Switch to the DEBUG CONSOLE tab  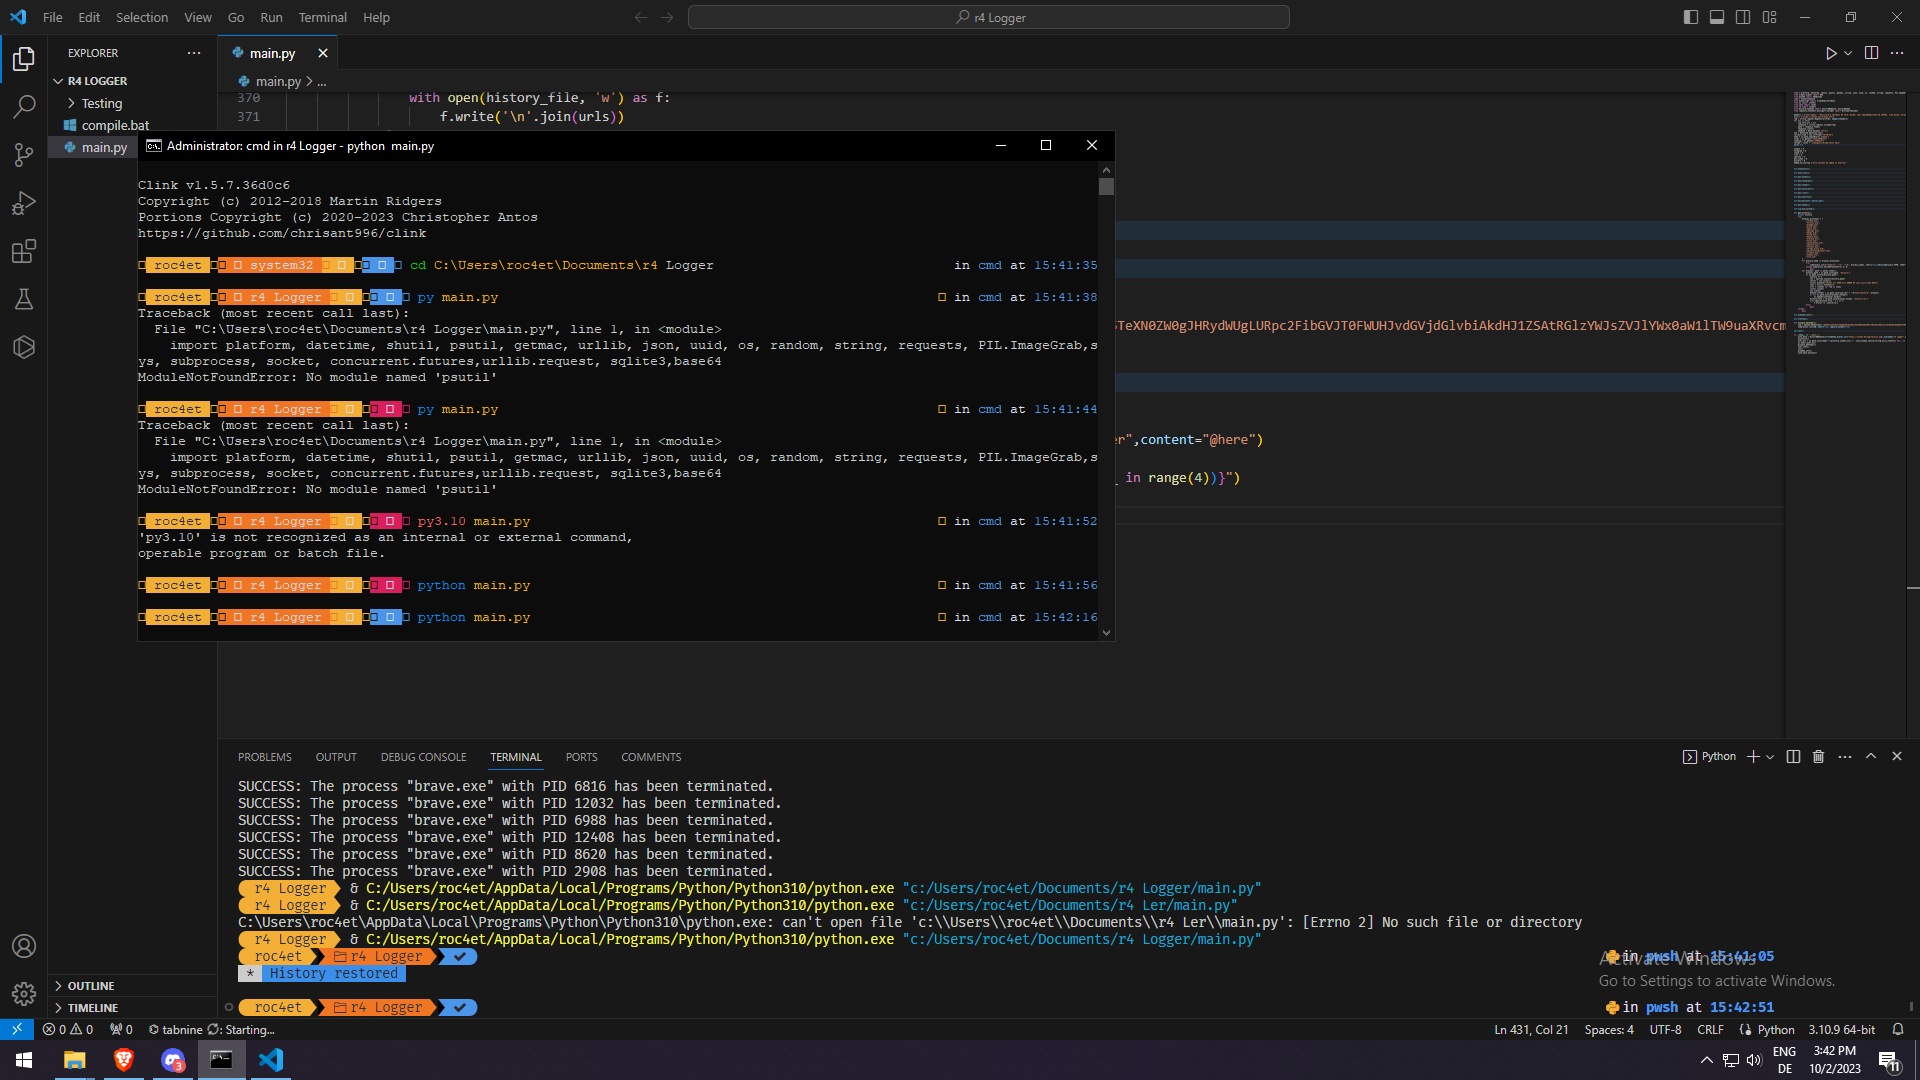423,757
